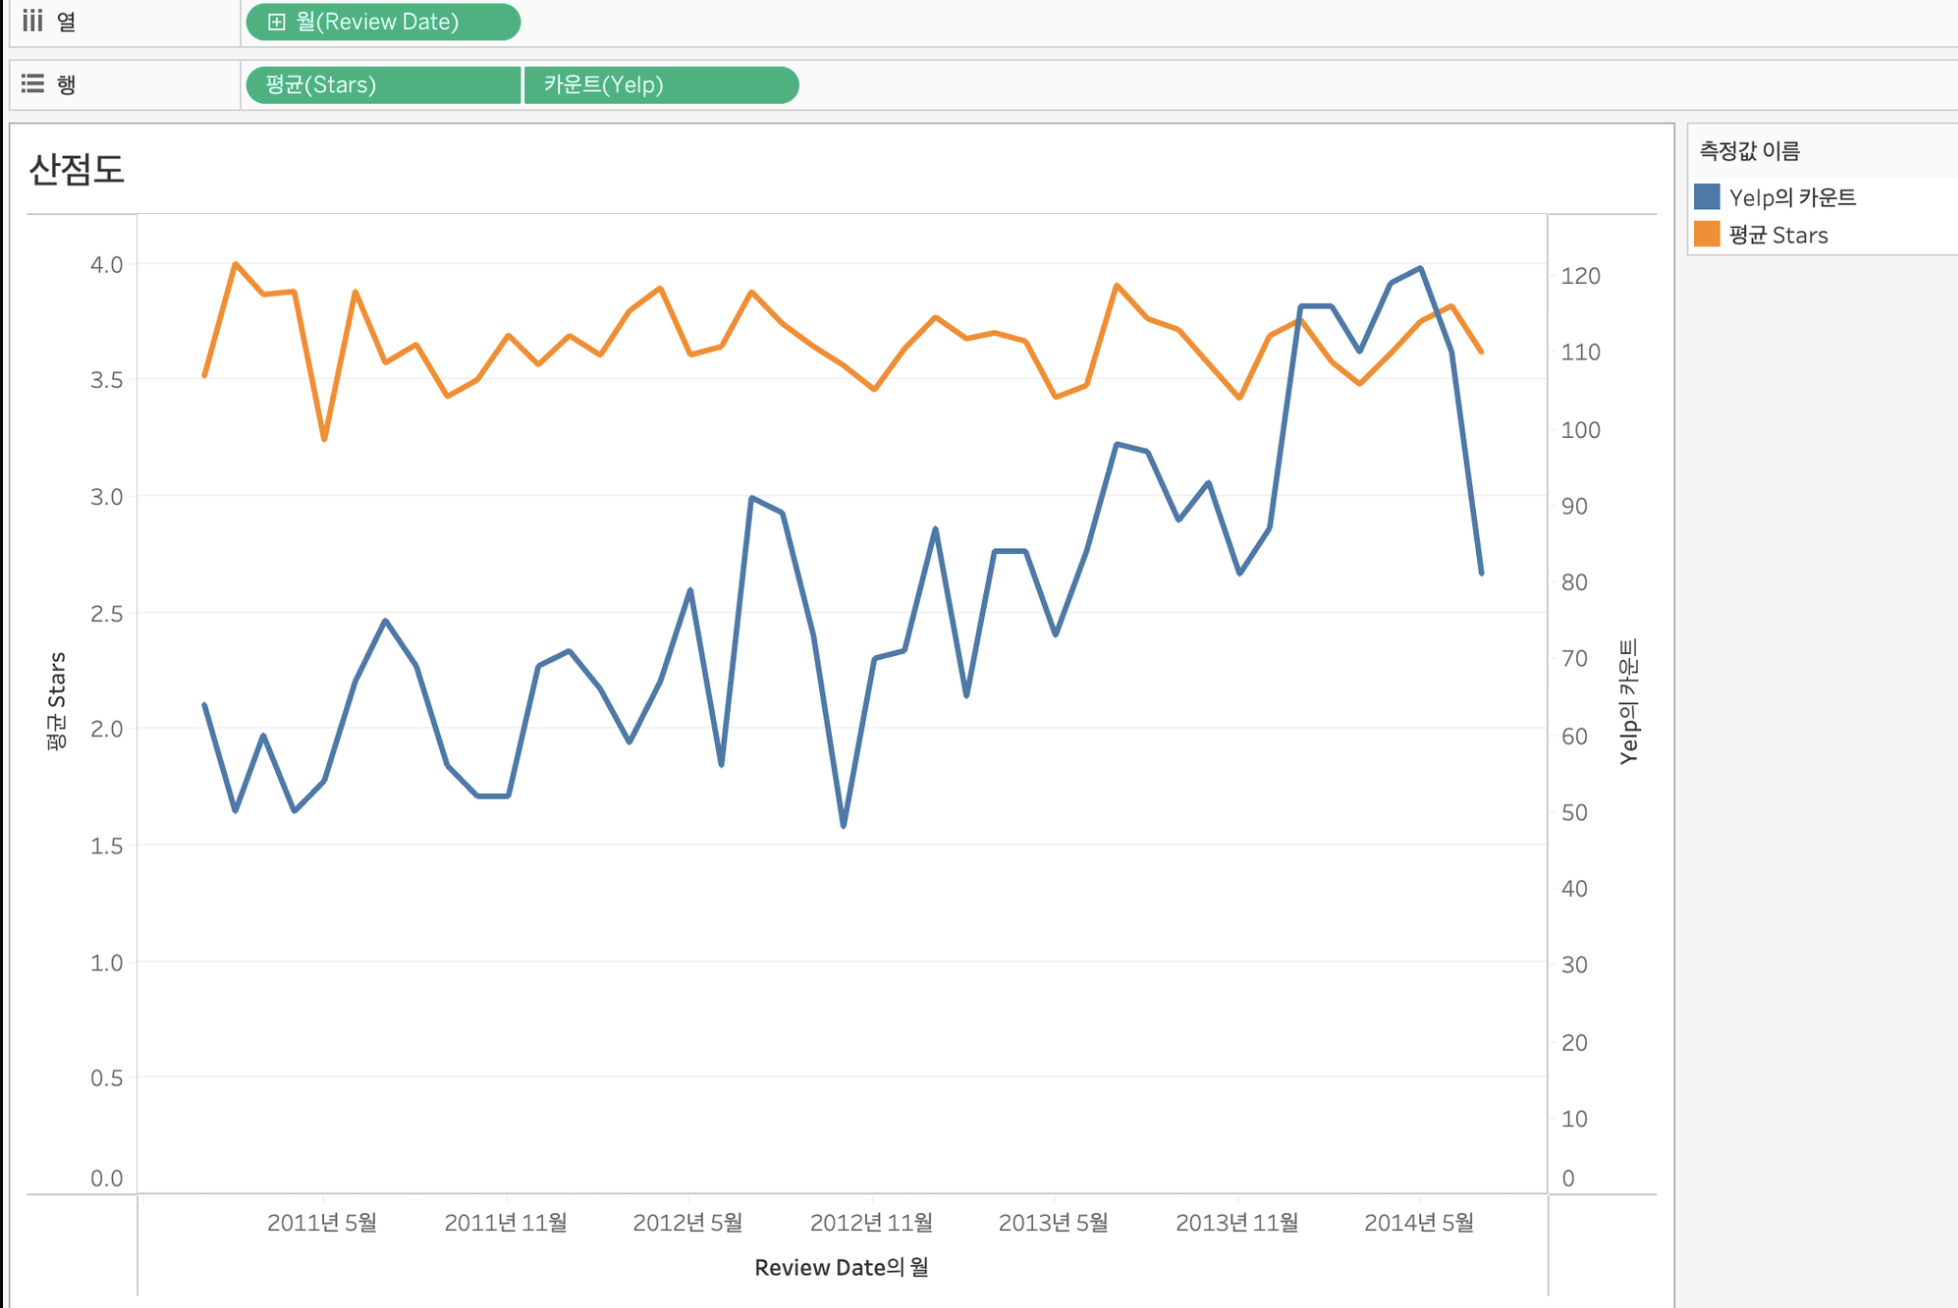Click the 행 rows shelf label
Screen dimensions: 1958x1308
tap(66, 84)
